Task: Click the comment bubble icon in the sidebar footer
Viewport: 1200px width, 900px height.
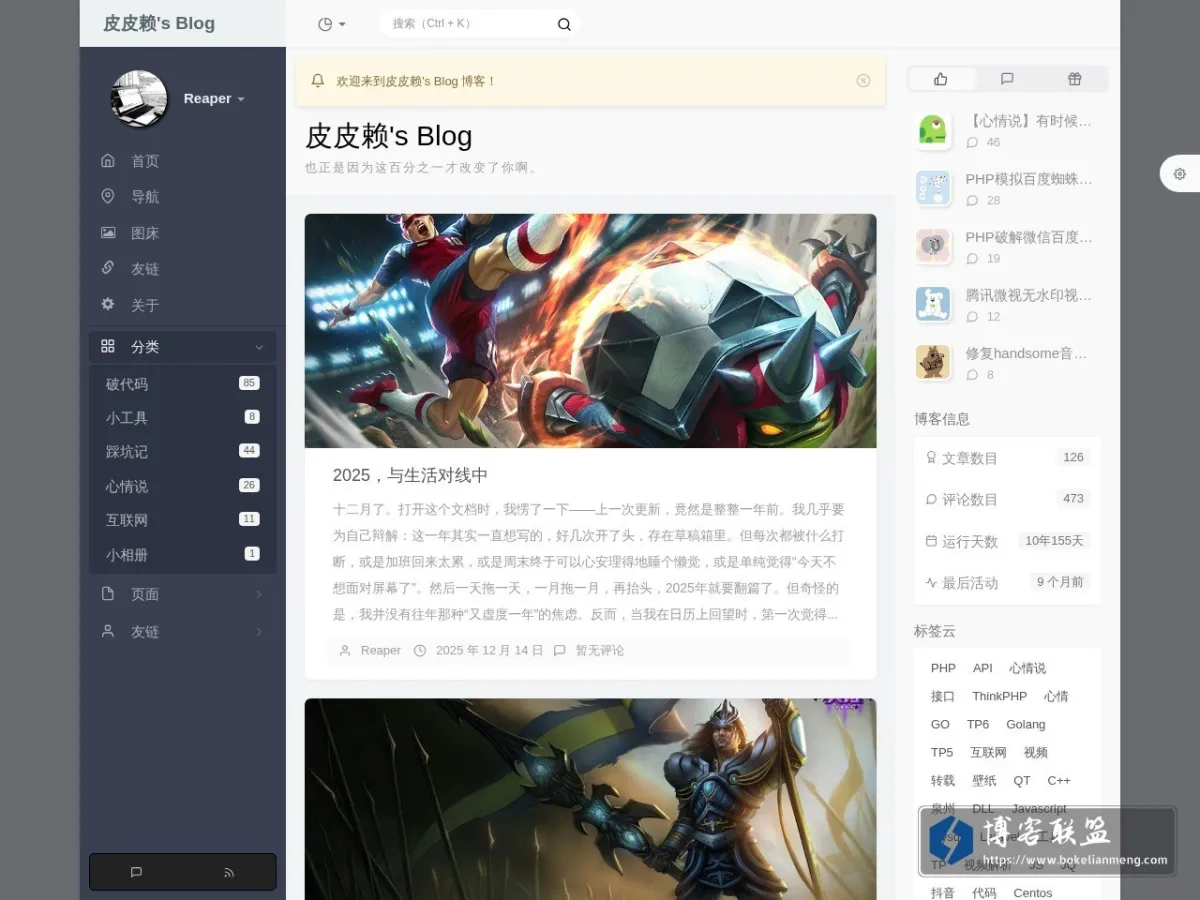Action: click(x=136, y=872)
